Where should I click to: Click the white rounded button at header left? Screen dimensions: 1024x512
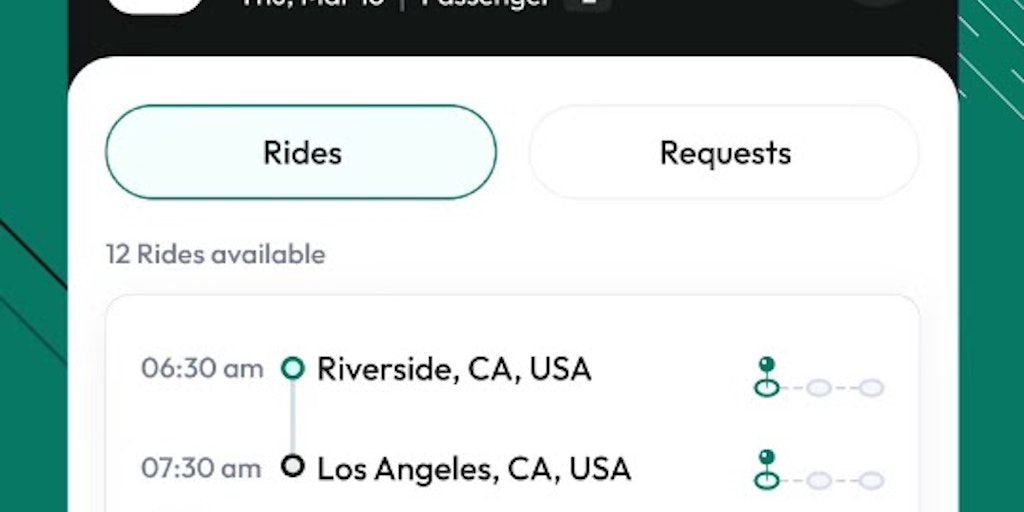click(155, 5)
